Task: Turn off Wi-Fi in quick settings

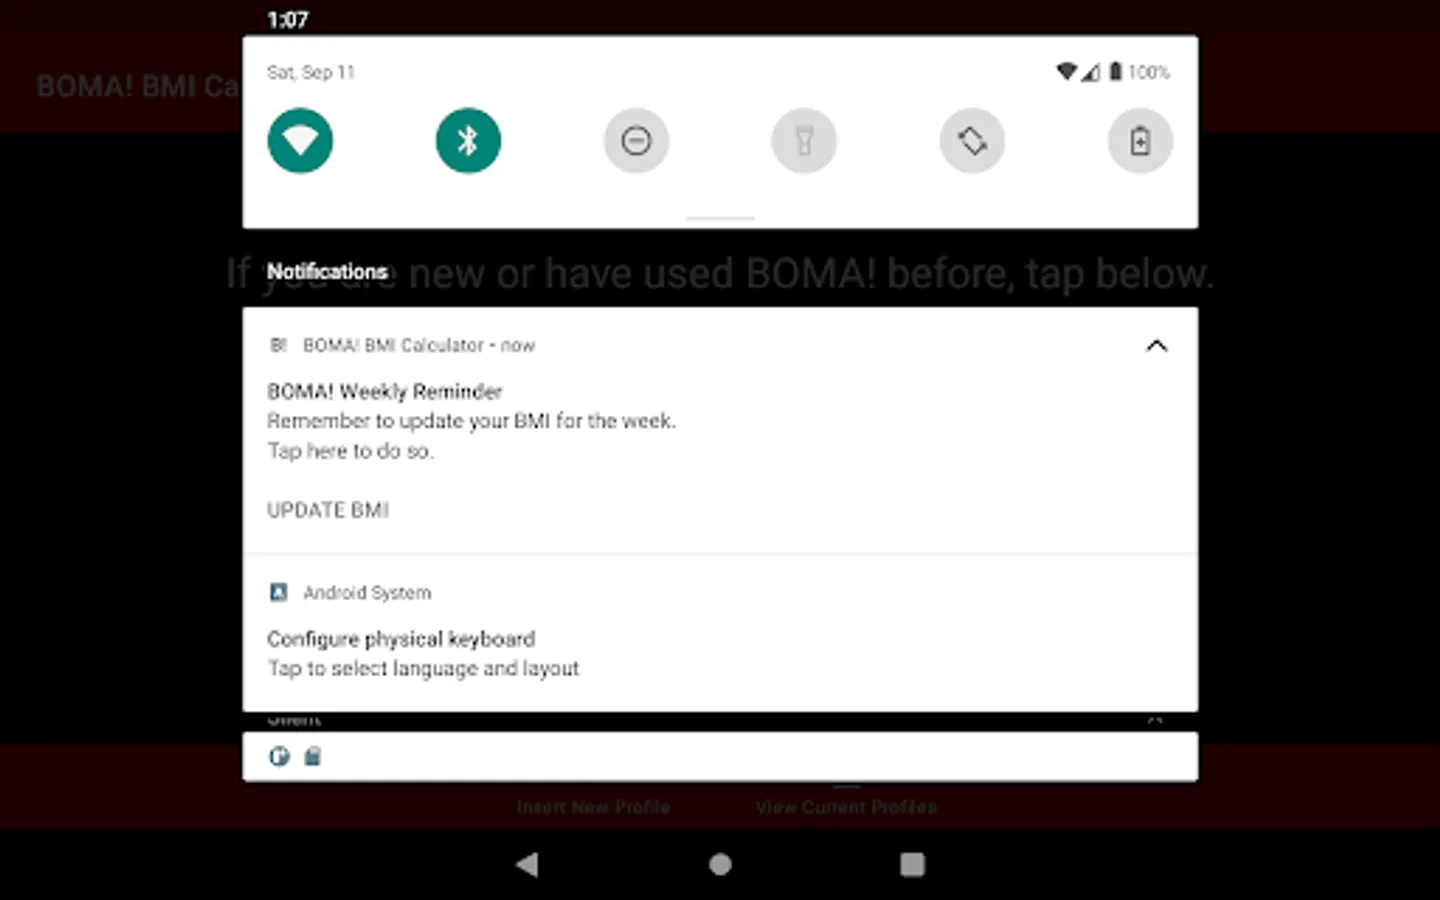Action: point(299,140)
